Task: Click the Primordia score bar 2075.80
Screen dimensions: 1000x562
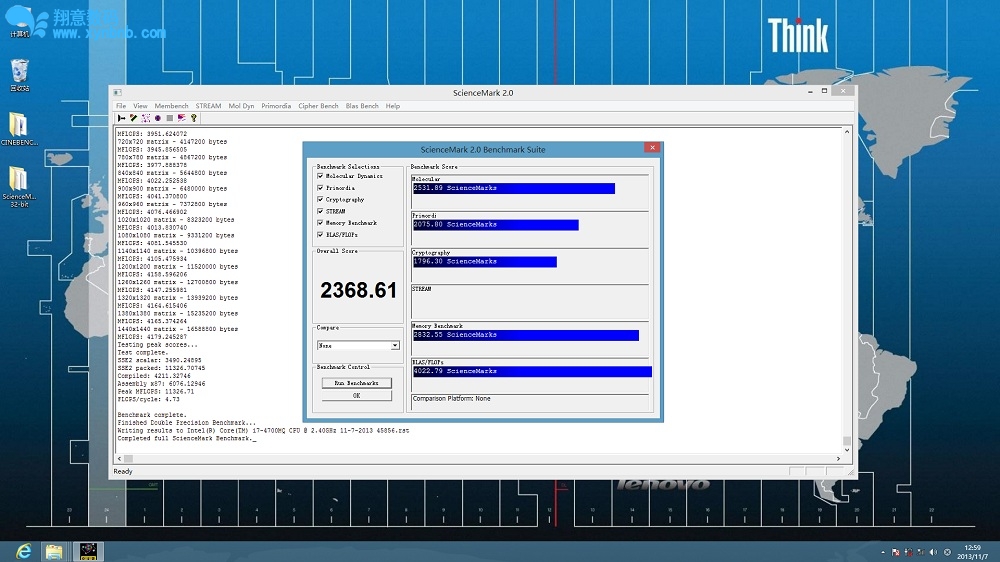Action: click(x=496, y=225)
